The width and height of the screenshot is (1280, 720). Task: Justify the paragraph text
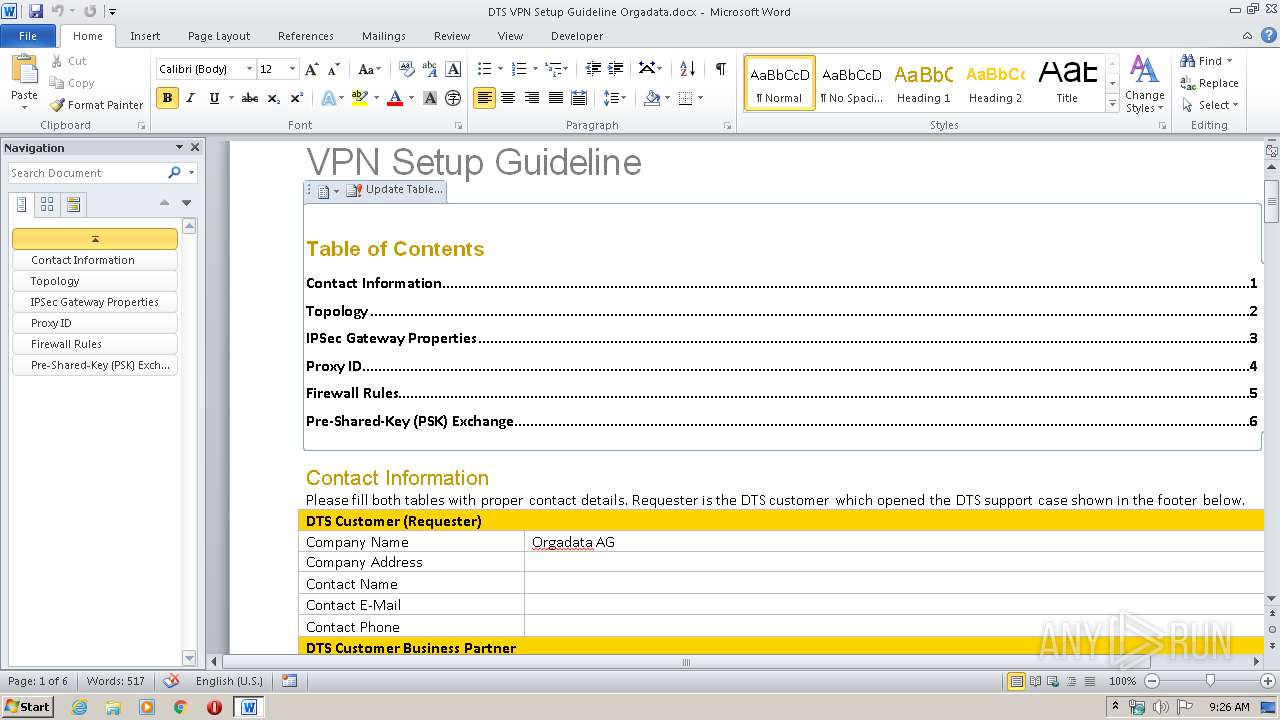pos(556,98)
